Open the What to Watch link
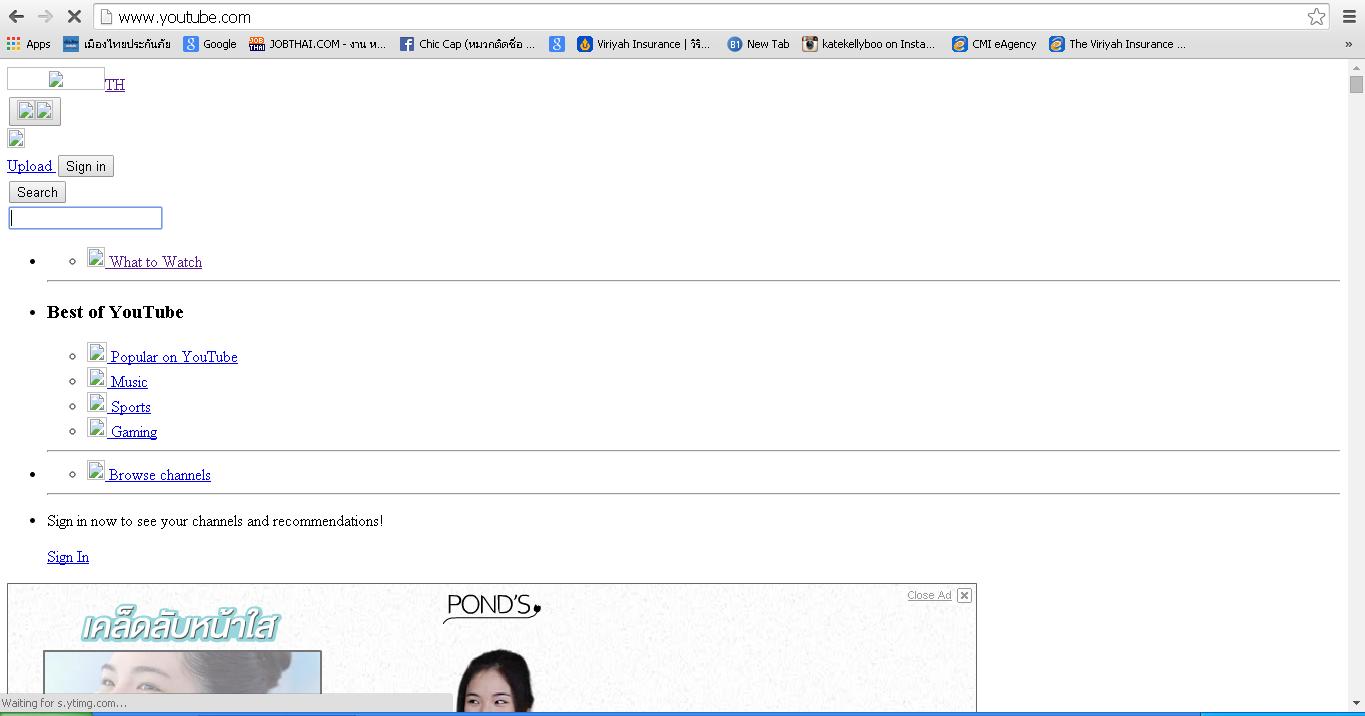 (155, 262)
